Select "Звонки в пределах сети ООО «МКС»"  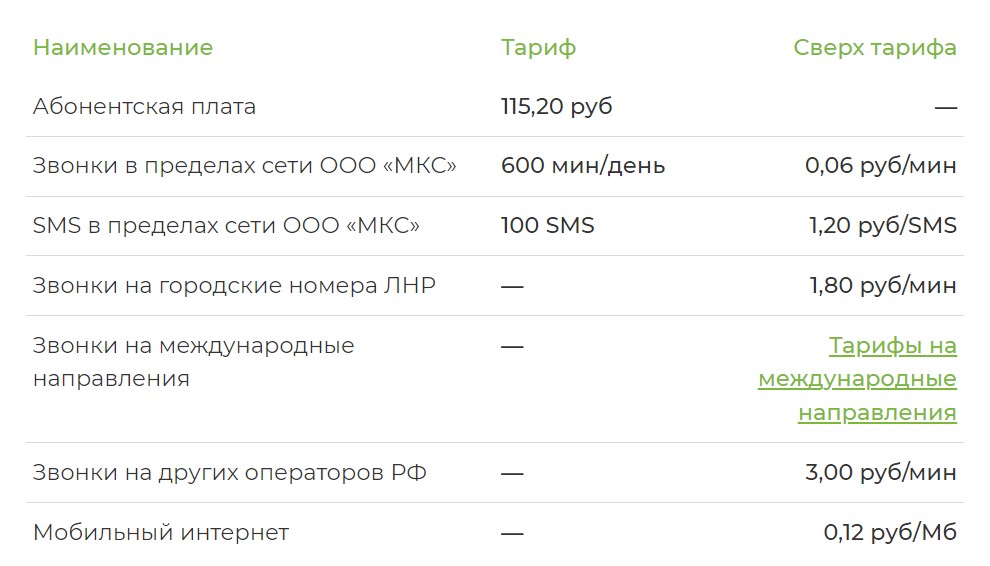(244, 166)
